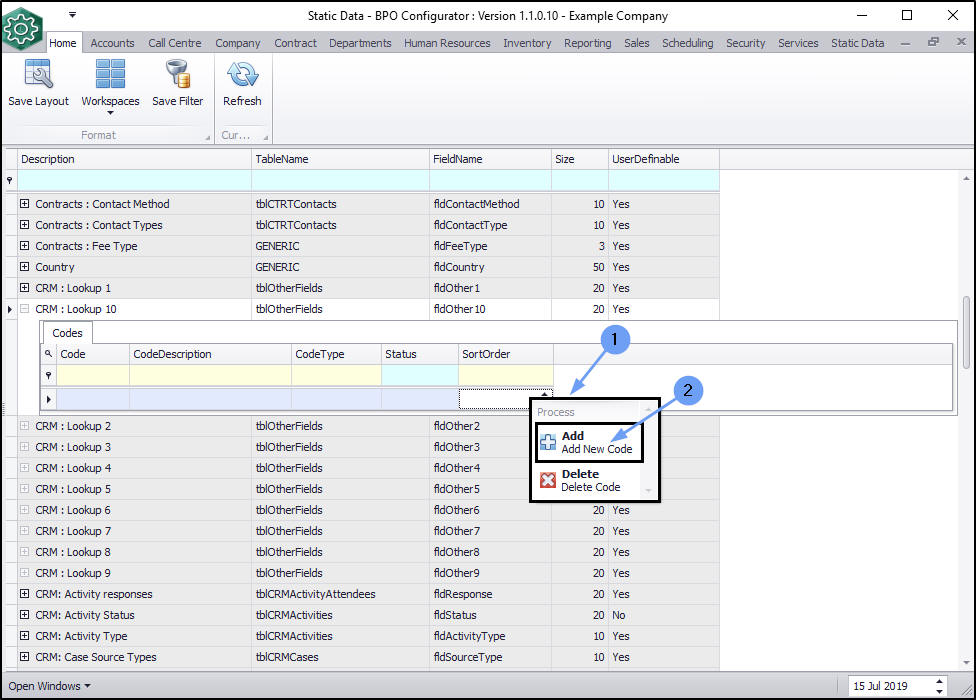Click the Codes grid search icon
This screenshot has height=700, width=976.
[48, 354]
